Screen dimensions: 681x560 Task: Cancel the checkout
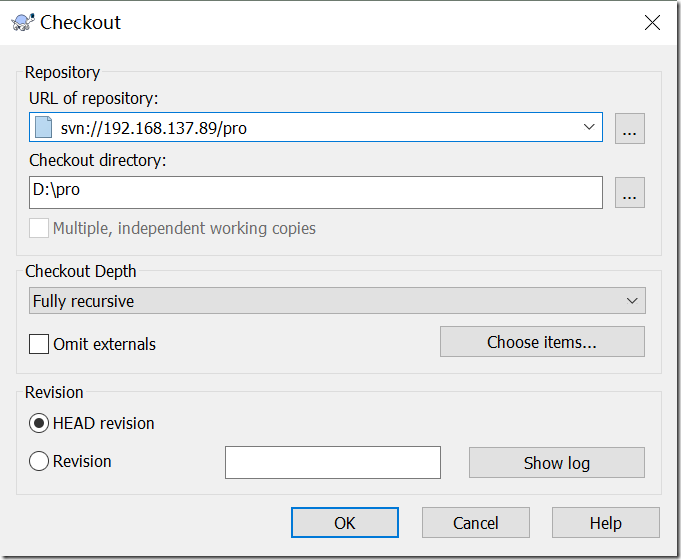(x=476, y=523)
